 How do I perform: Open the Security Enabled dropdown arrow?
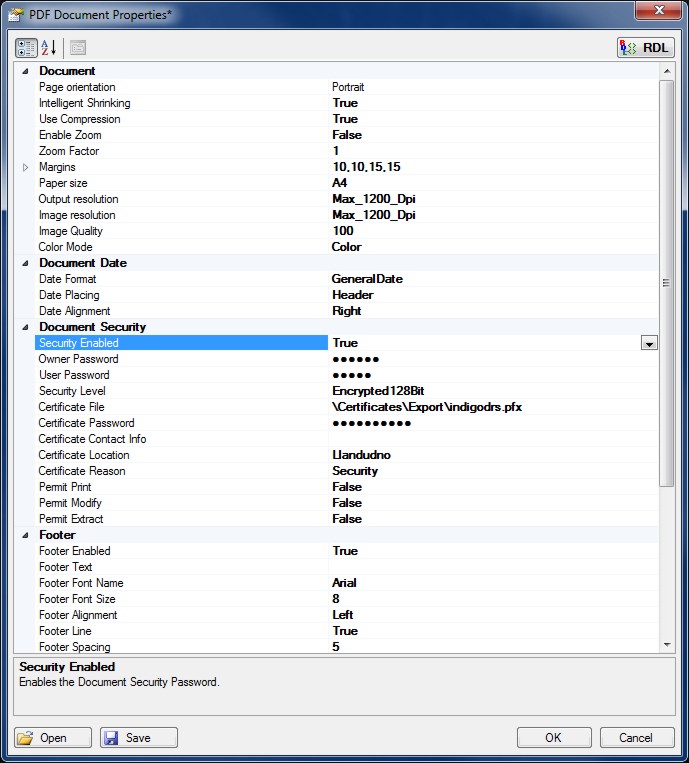[x=649, y=343]
